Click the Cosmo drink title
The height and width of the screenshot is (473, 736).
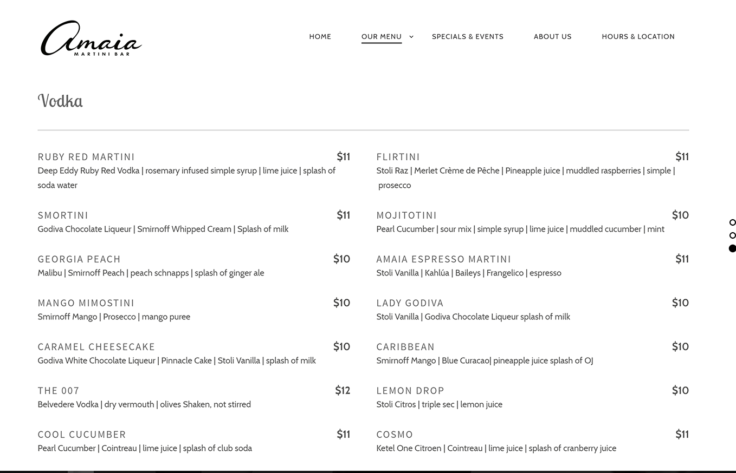coord(394,435)
